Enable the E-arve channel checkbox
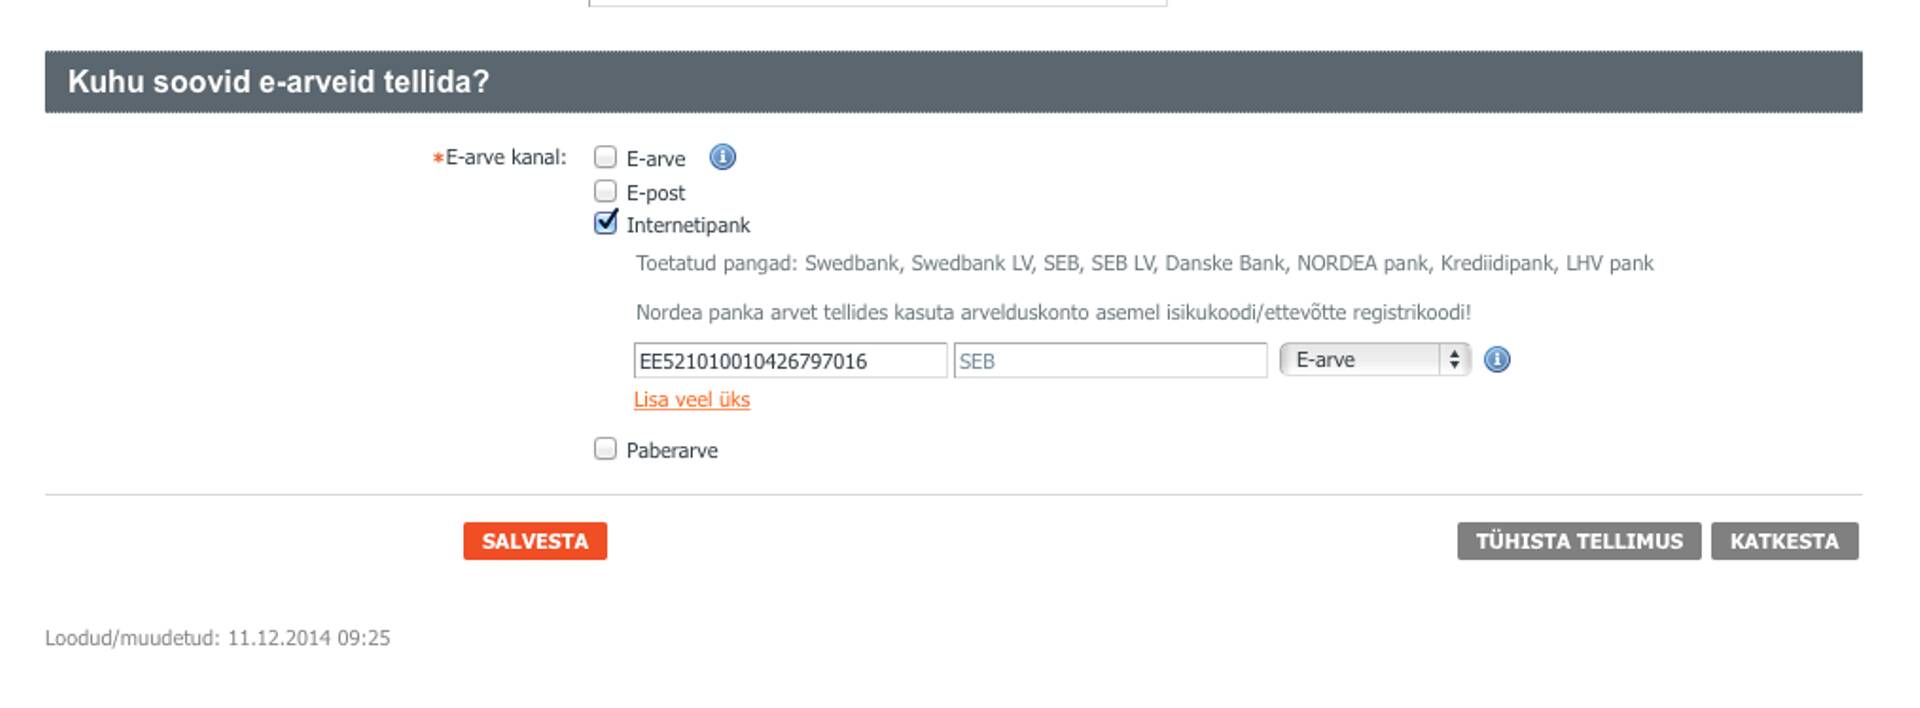 605,157
